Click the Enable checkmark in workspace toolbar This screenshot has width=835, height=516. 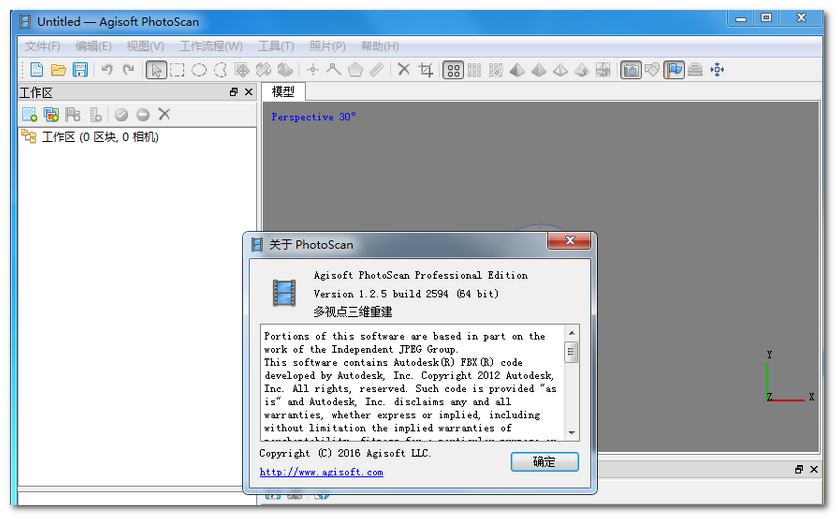click(121, 114)
